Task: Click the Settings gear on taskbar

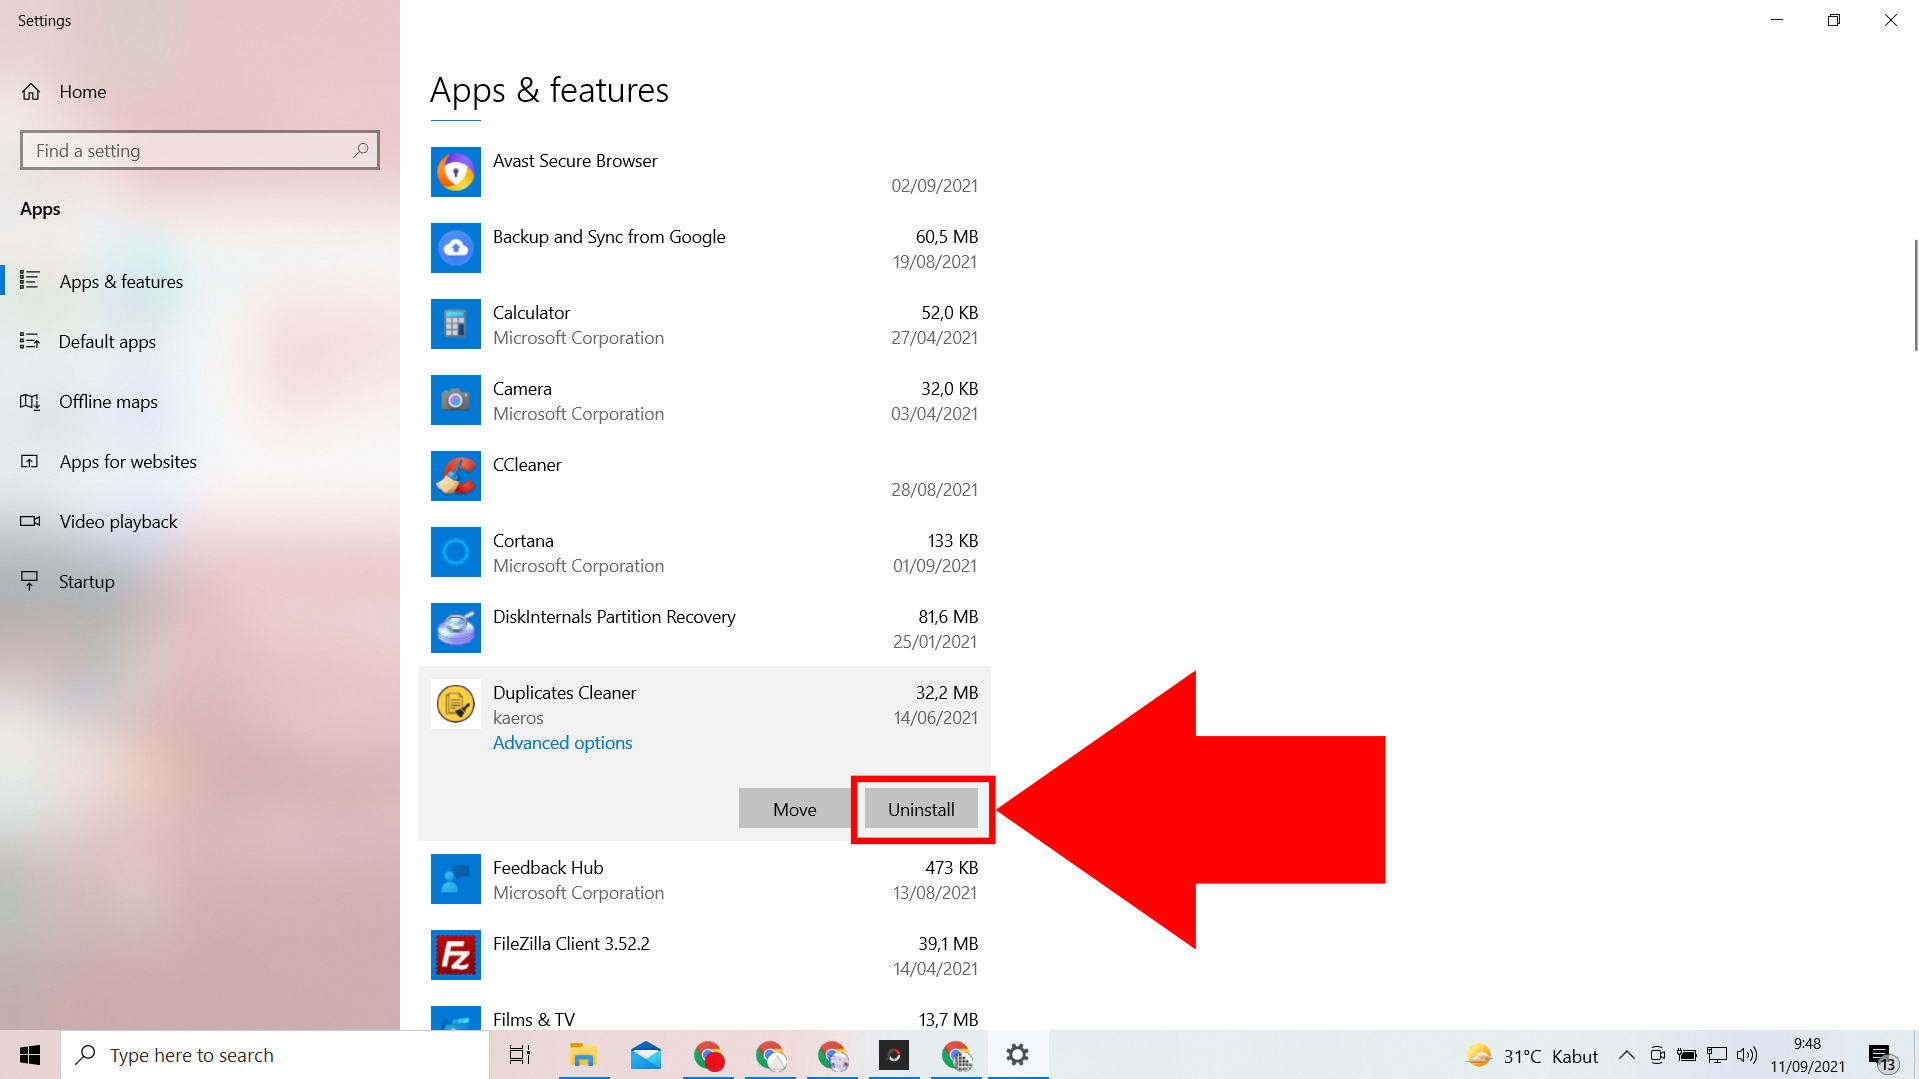Action: 1017,1055
